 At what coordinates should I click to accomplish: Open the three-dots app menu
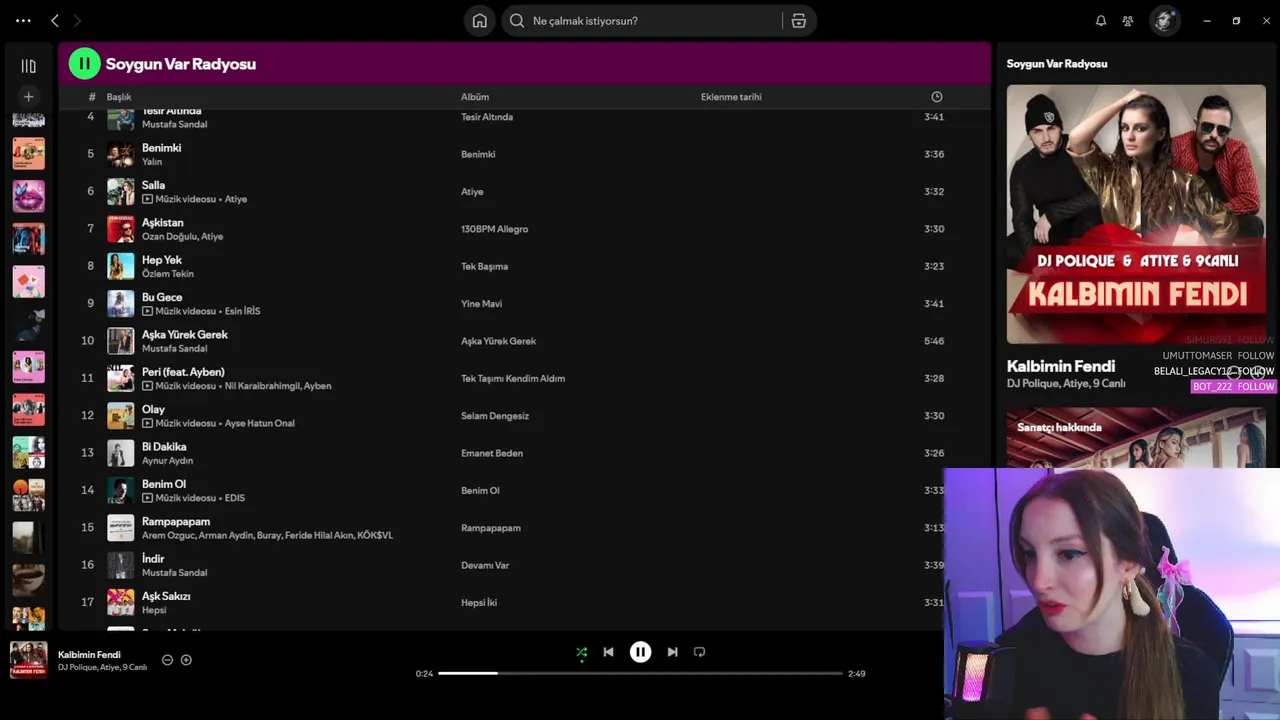[23, 20]
